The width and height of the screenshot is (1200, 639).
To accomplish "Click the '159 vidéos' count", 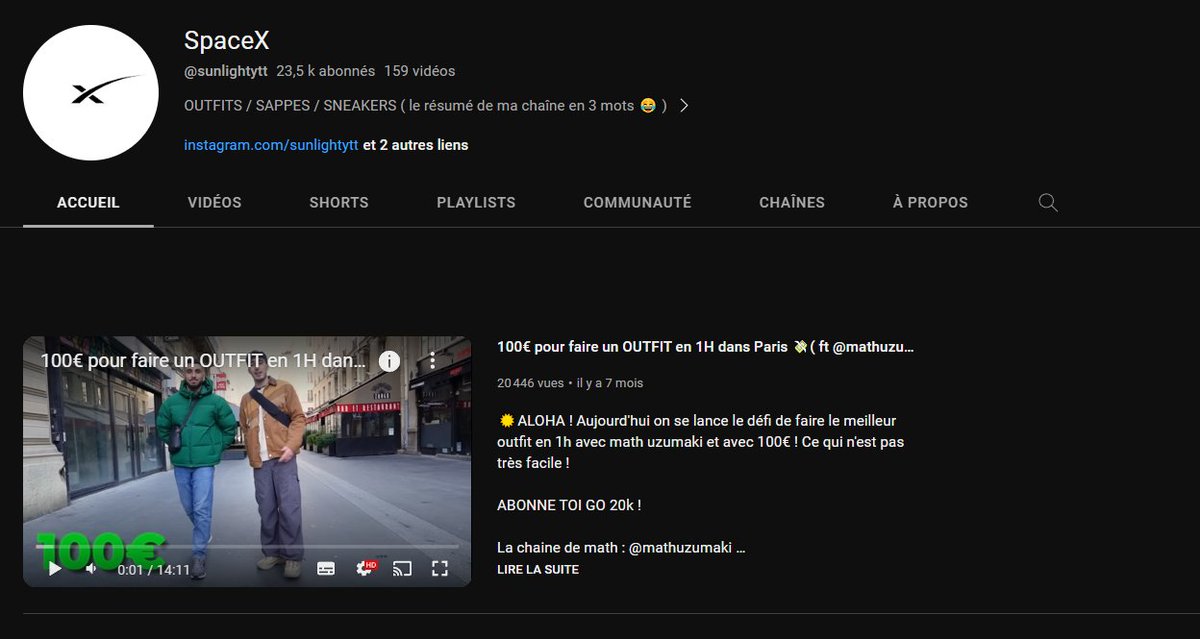I will click(x=420, y=71).
